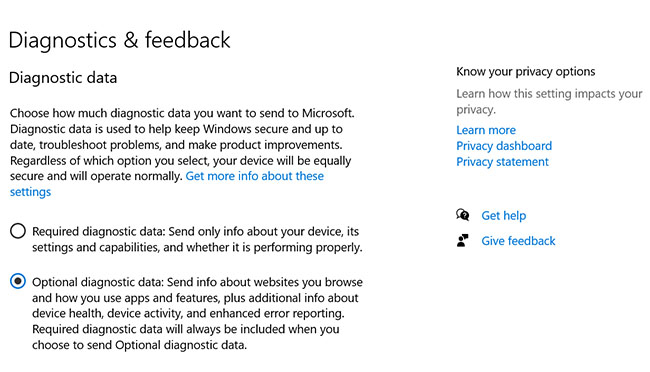Screen dimensions: 650x372
Task: Open the Learn more link
Action: click(x=486, y=130)
